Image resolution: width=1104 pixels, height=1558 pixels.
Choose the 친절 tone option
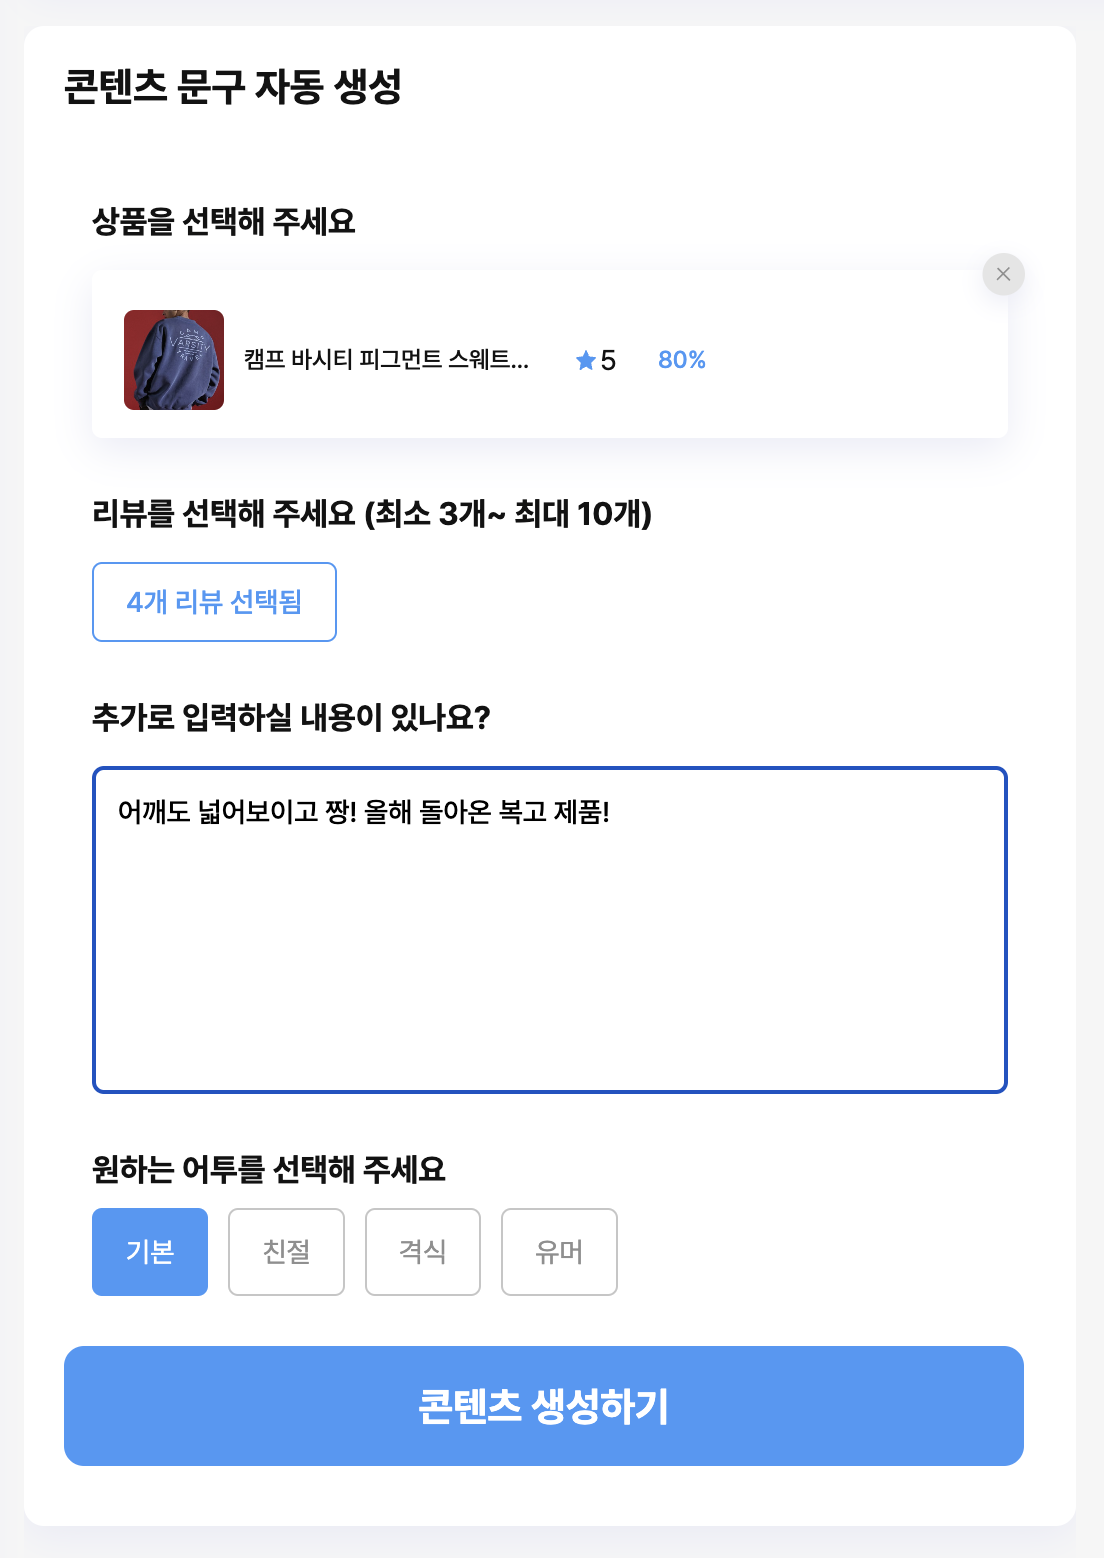(x=286, y=1252)
